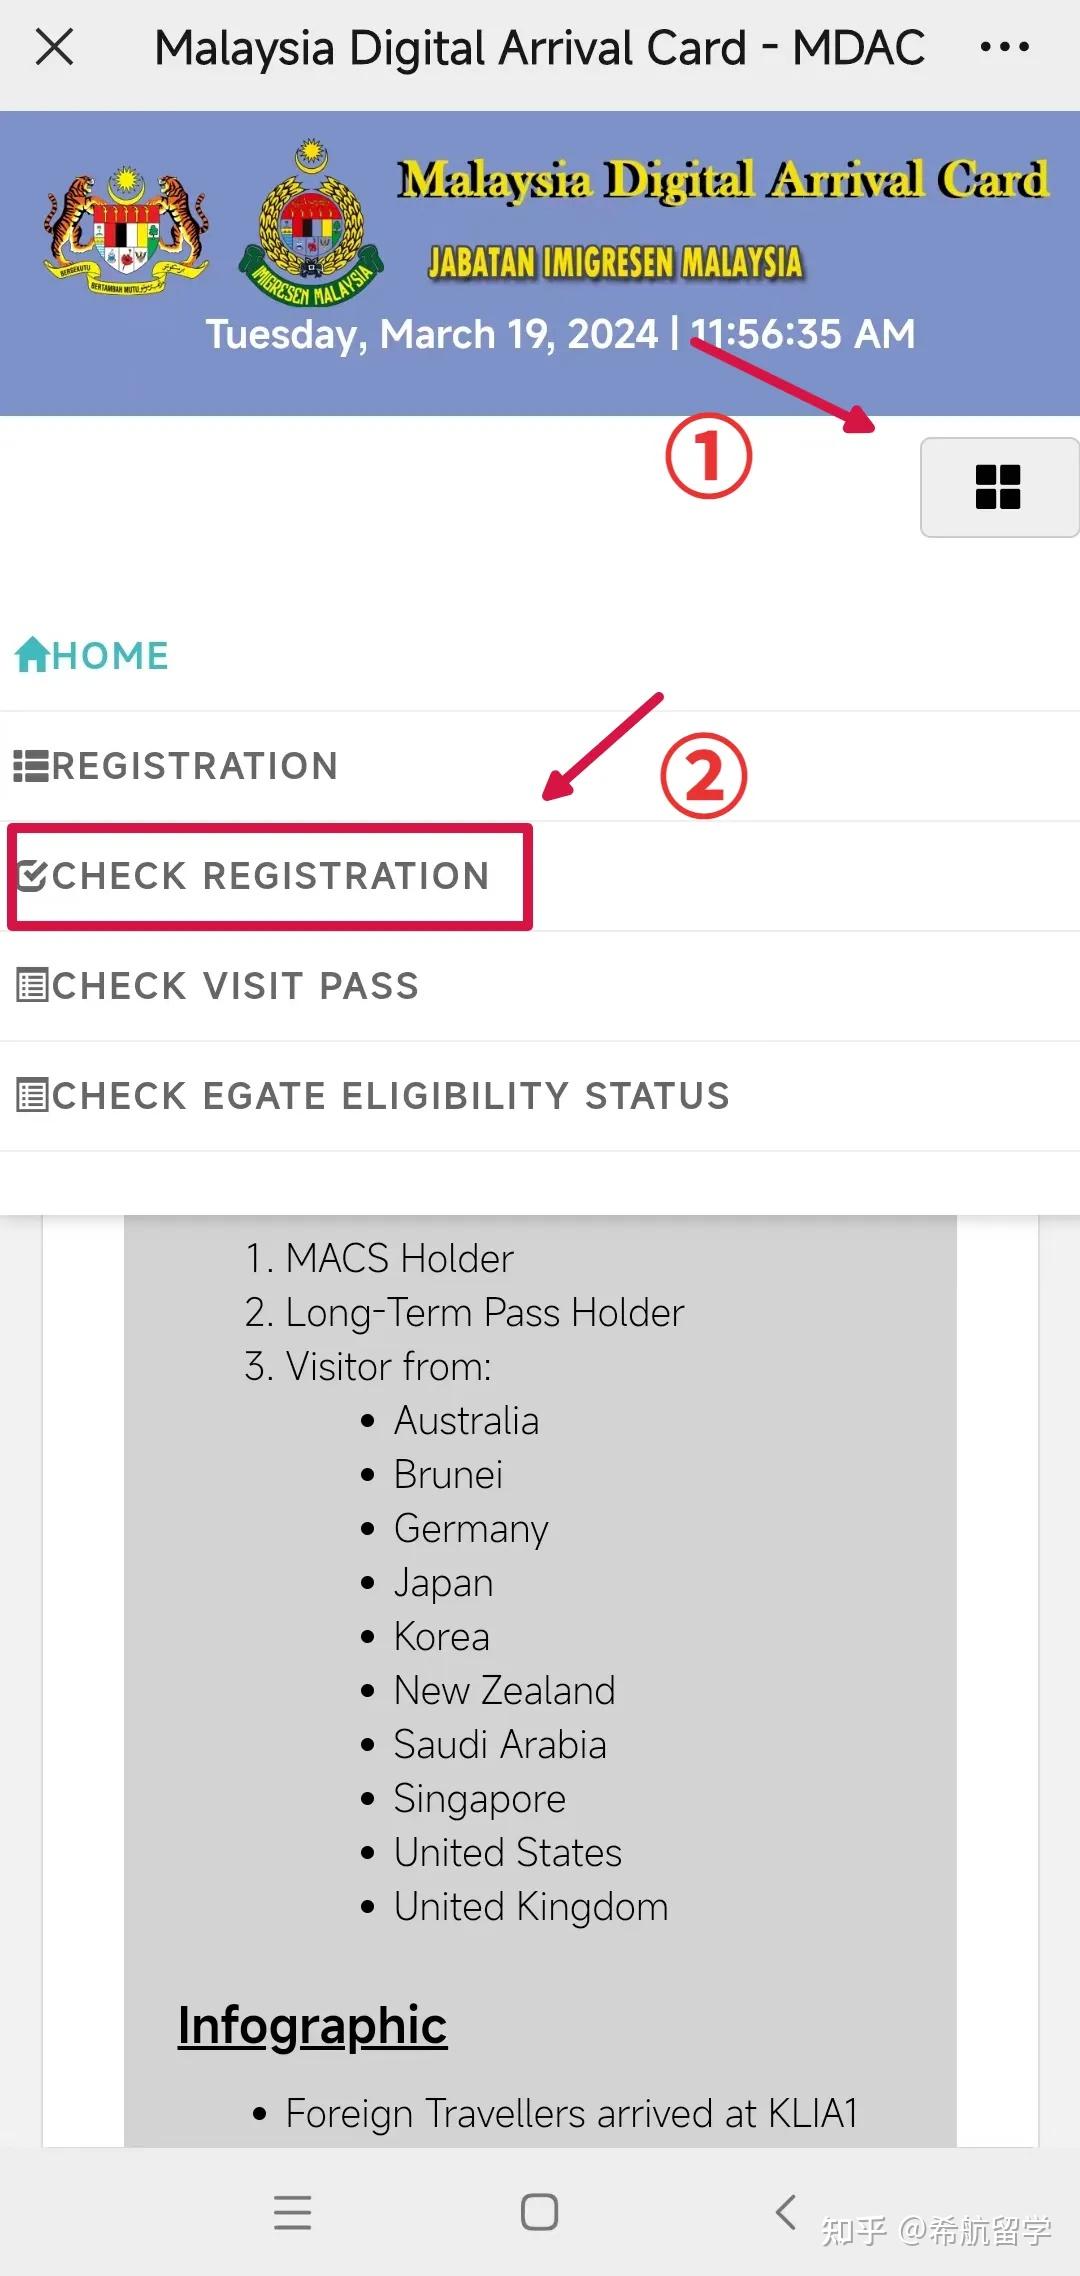Screen dimensions: 1080x2276
Task: Click the Imigresen Malaysia emblem
Action: point(312,225)
